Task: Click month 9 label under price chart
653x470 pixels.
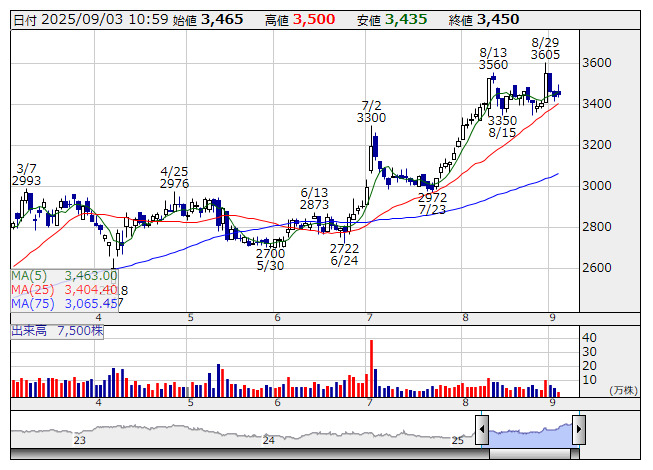Action: [552, 318]
